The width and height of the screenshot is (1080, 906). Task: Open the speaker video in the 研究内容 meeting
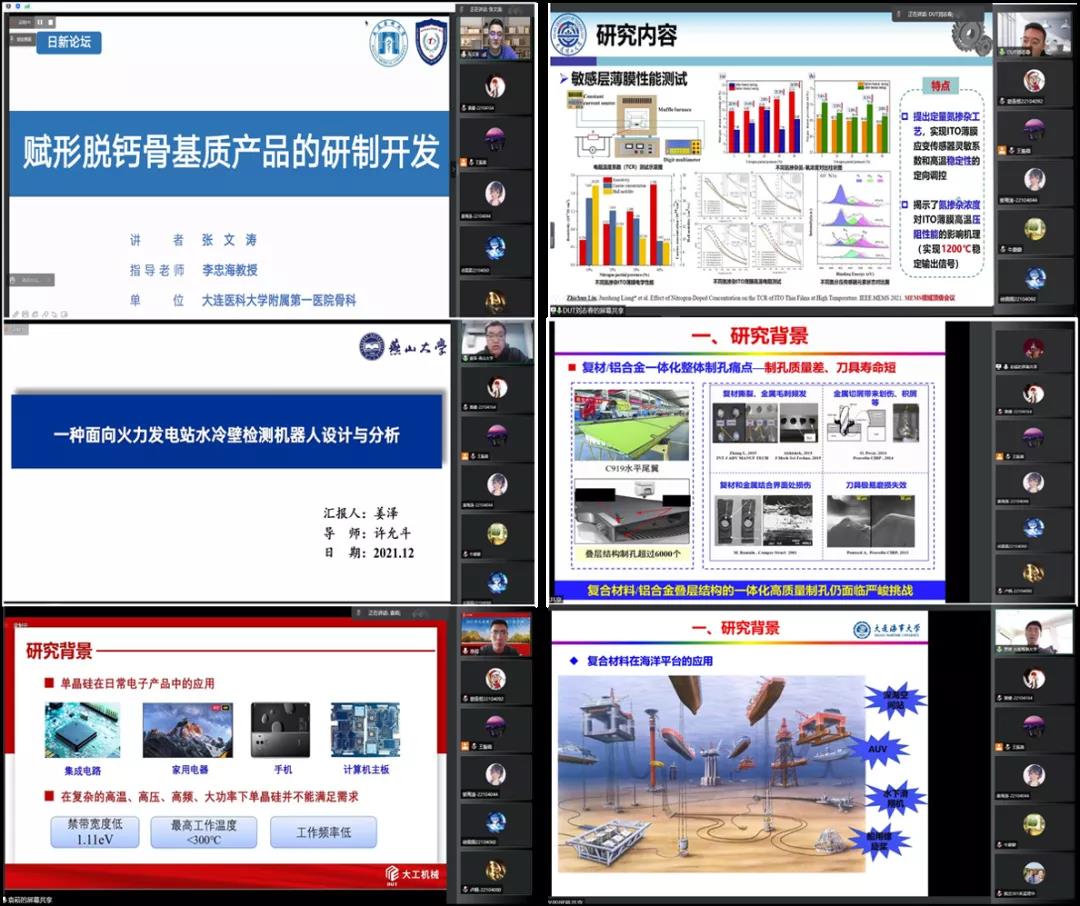tap(1033, 34)
